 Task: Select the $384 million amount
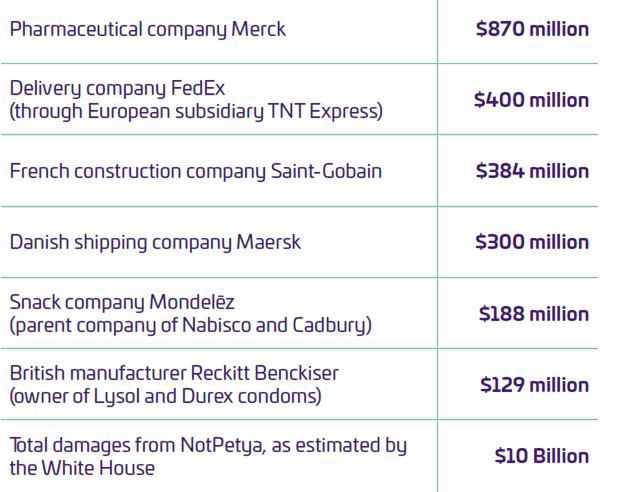point(532,171)
